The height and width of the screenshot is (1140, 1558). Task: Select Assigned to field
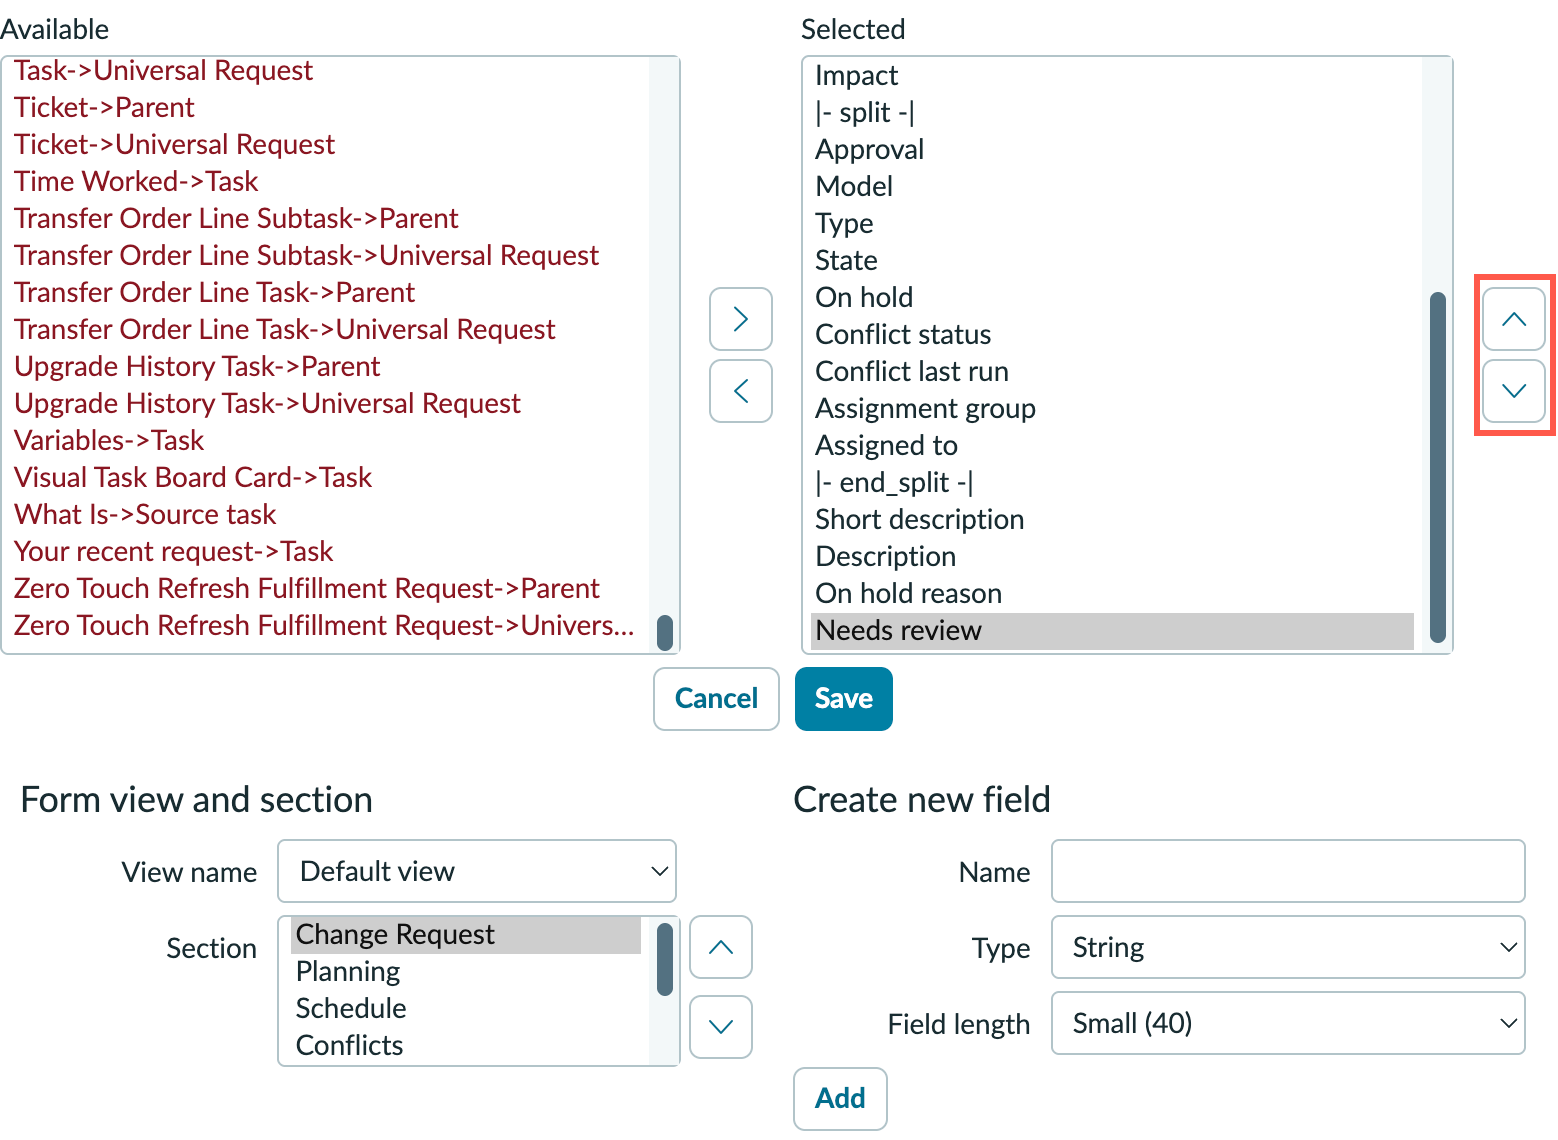click(1112, 446)
